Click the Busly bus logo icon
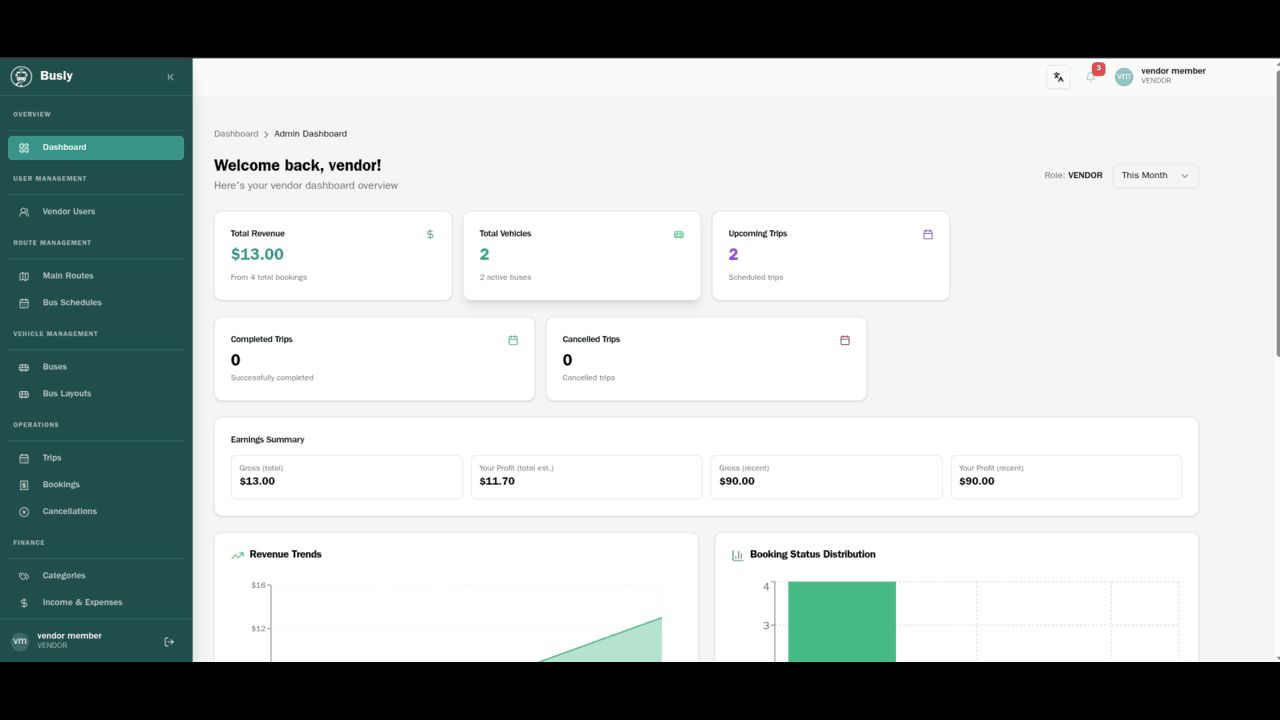The width and height of the screenshot is (1280, 720). click(x=21, y=76)
